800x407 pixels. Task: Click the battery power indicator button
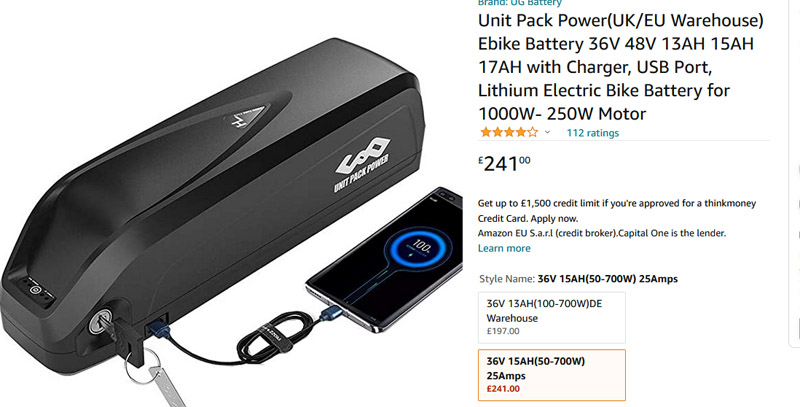coord(34,290)
